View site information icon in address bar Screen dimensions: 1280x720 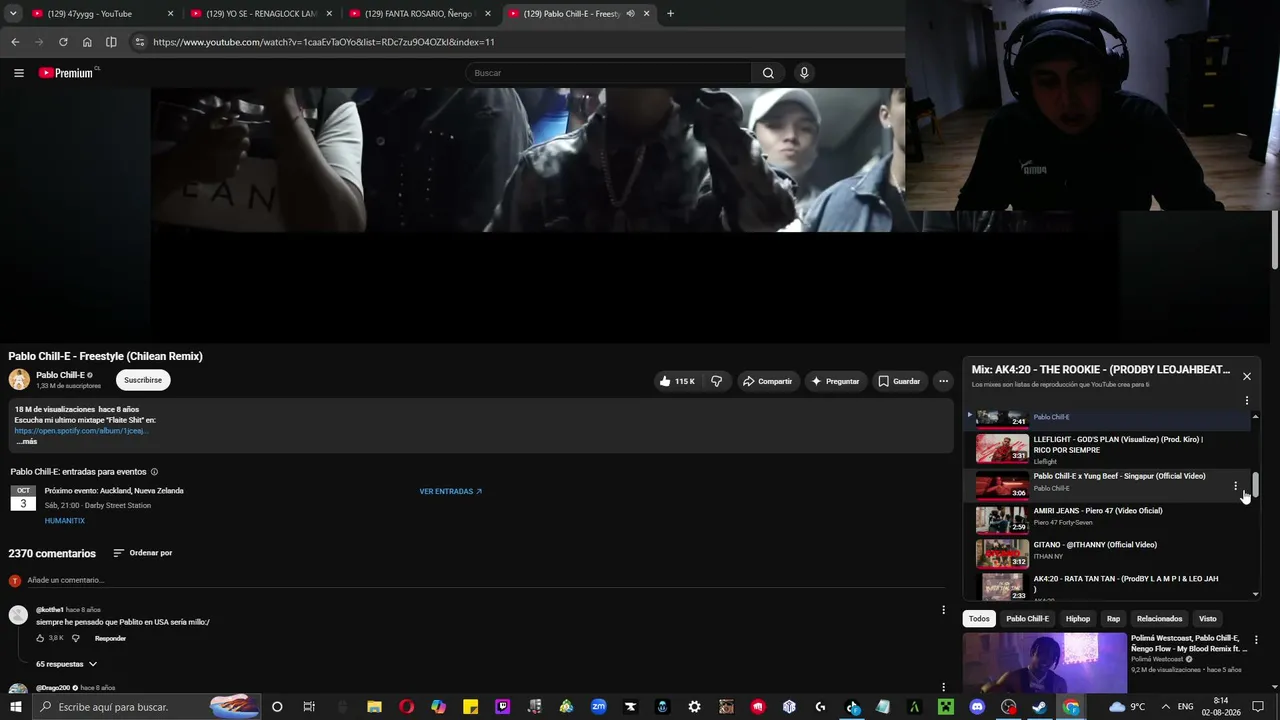[x=140, y=42]
